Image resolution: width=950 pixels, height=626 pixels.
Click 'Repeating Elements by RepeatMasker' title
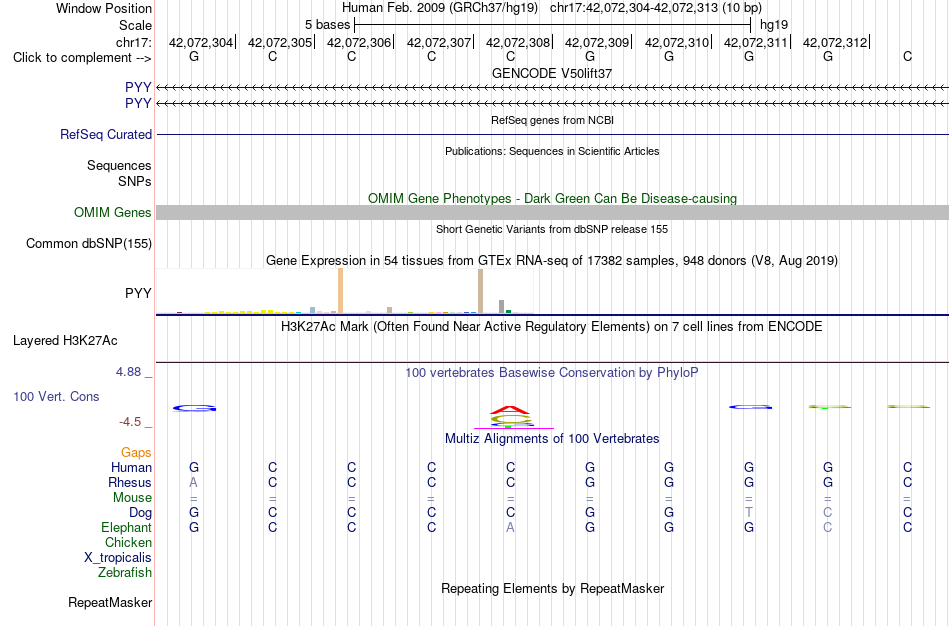pos(553,588)
